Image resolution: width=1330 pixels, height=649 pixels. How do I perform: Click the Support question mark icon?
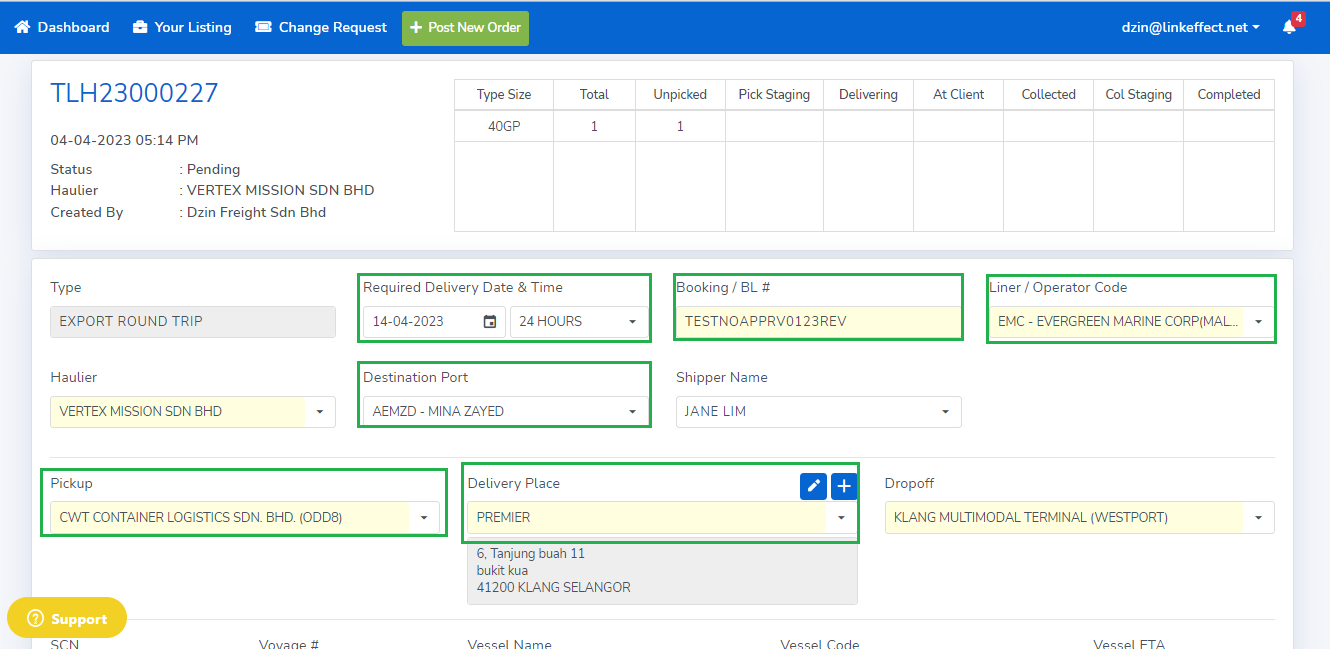pyautogui.click(x=36, y=618)
